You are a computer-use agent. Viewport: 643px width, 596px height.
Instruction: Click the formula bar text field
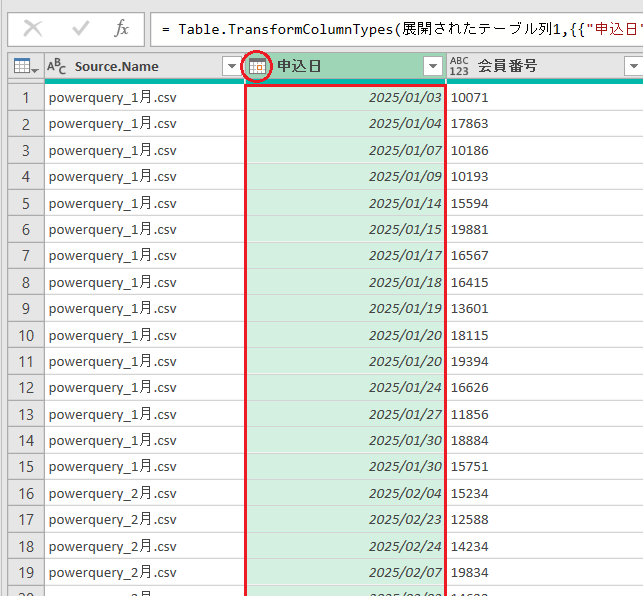(x=397, y=29)
